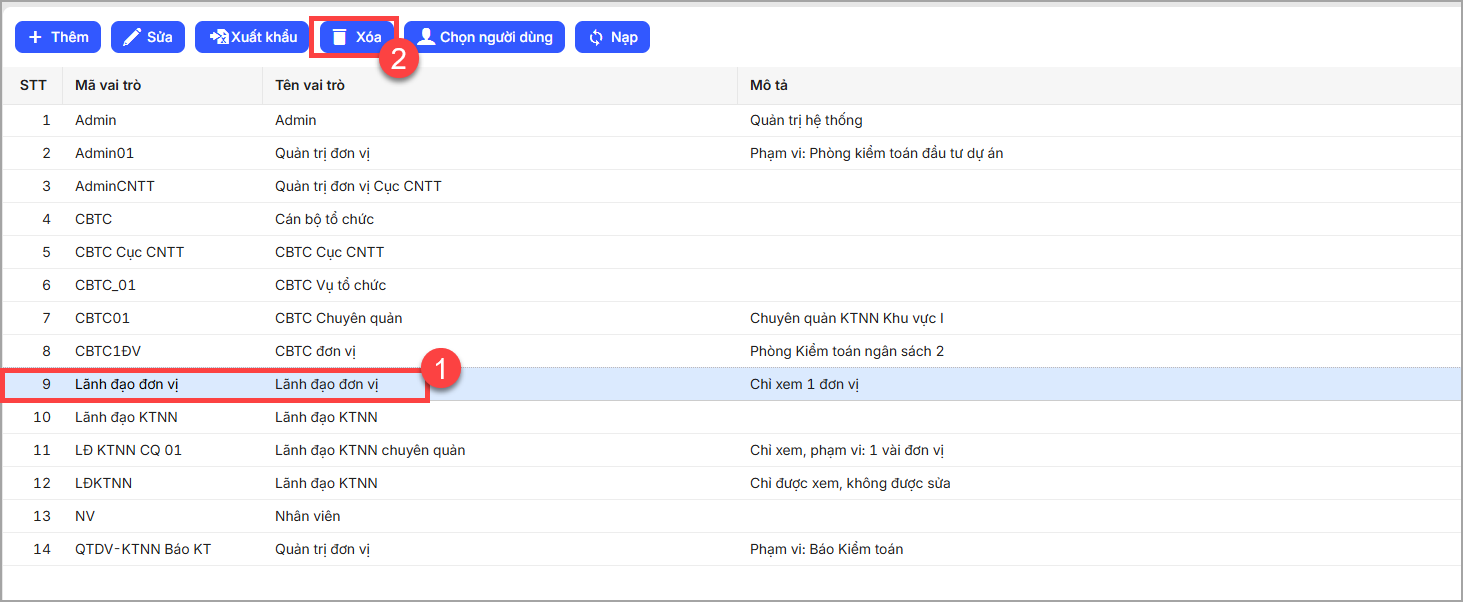Click the refresh icon on Nạp button

596,37
